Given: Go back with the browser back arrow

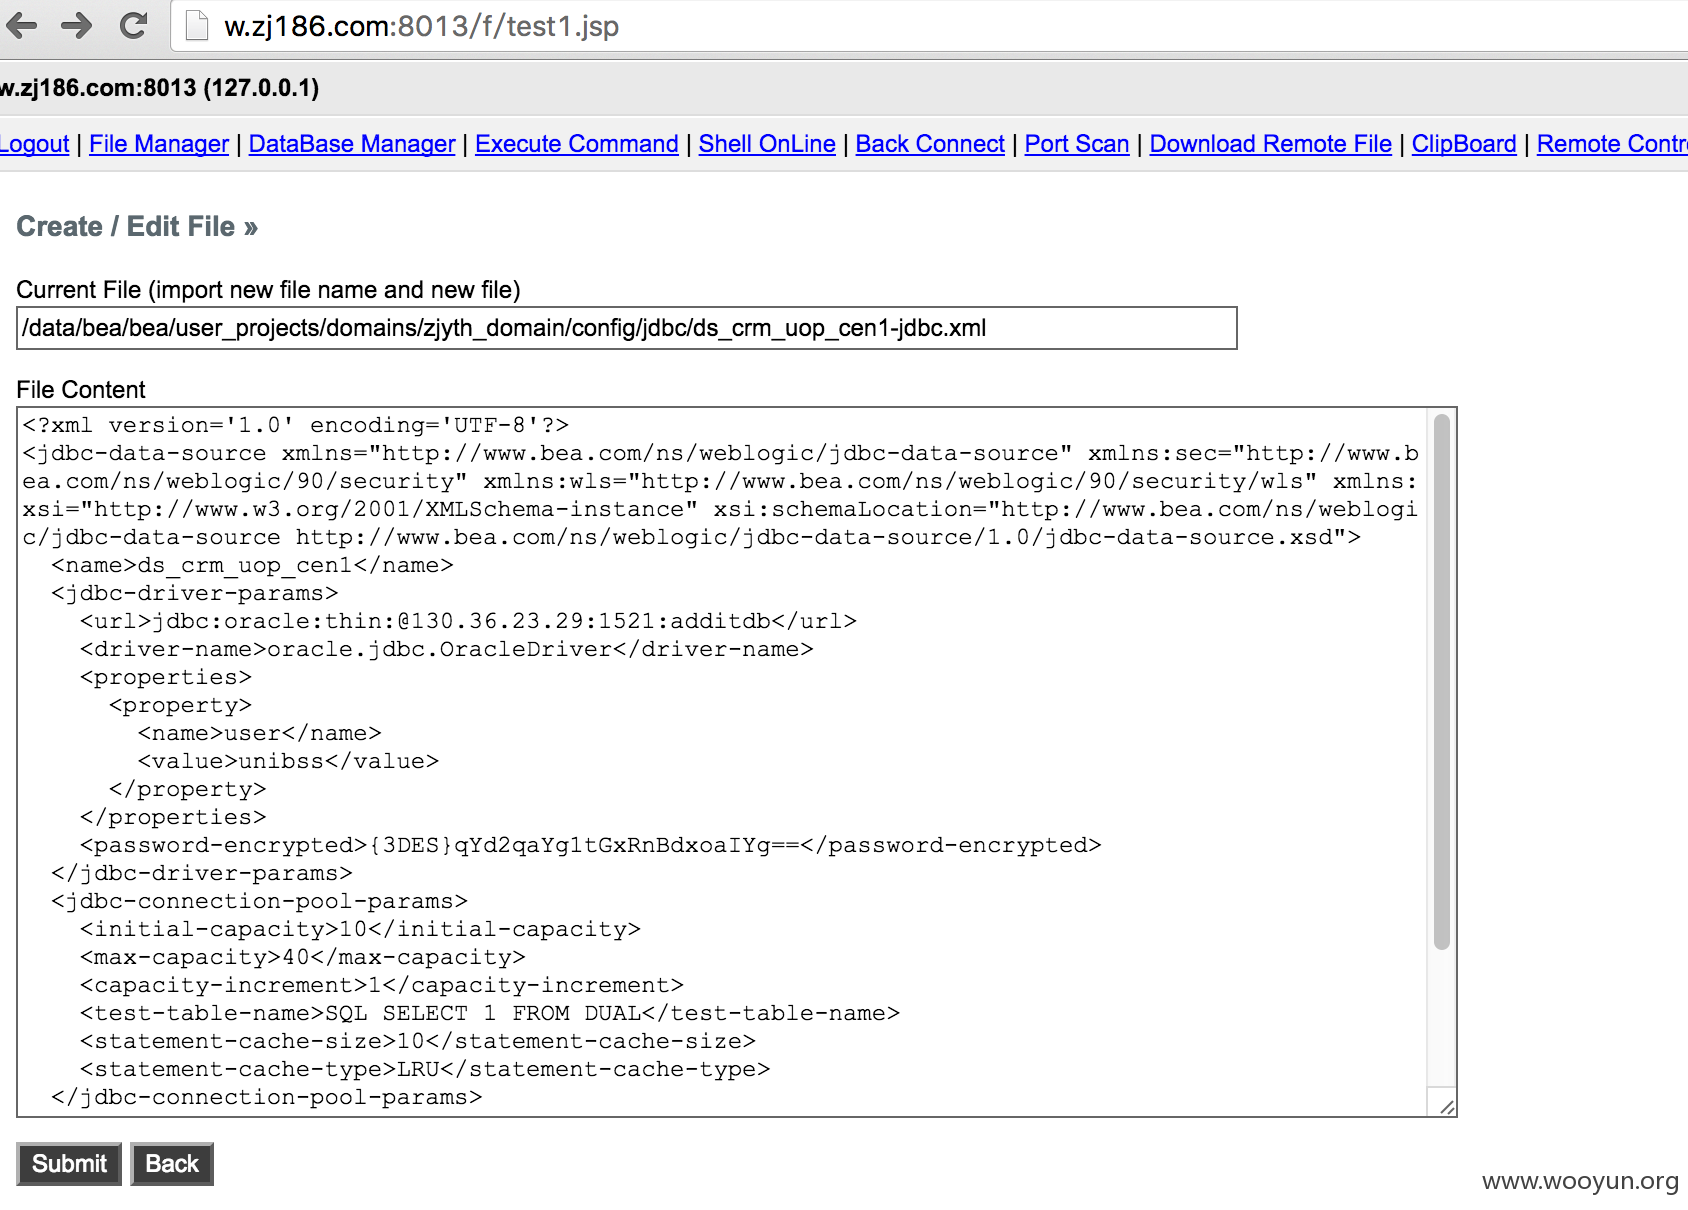Looking at the screenshot, I should click(x=21, y=25).
